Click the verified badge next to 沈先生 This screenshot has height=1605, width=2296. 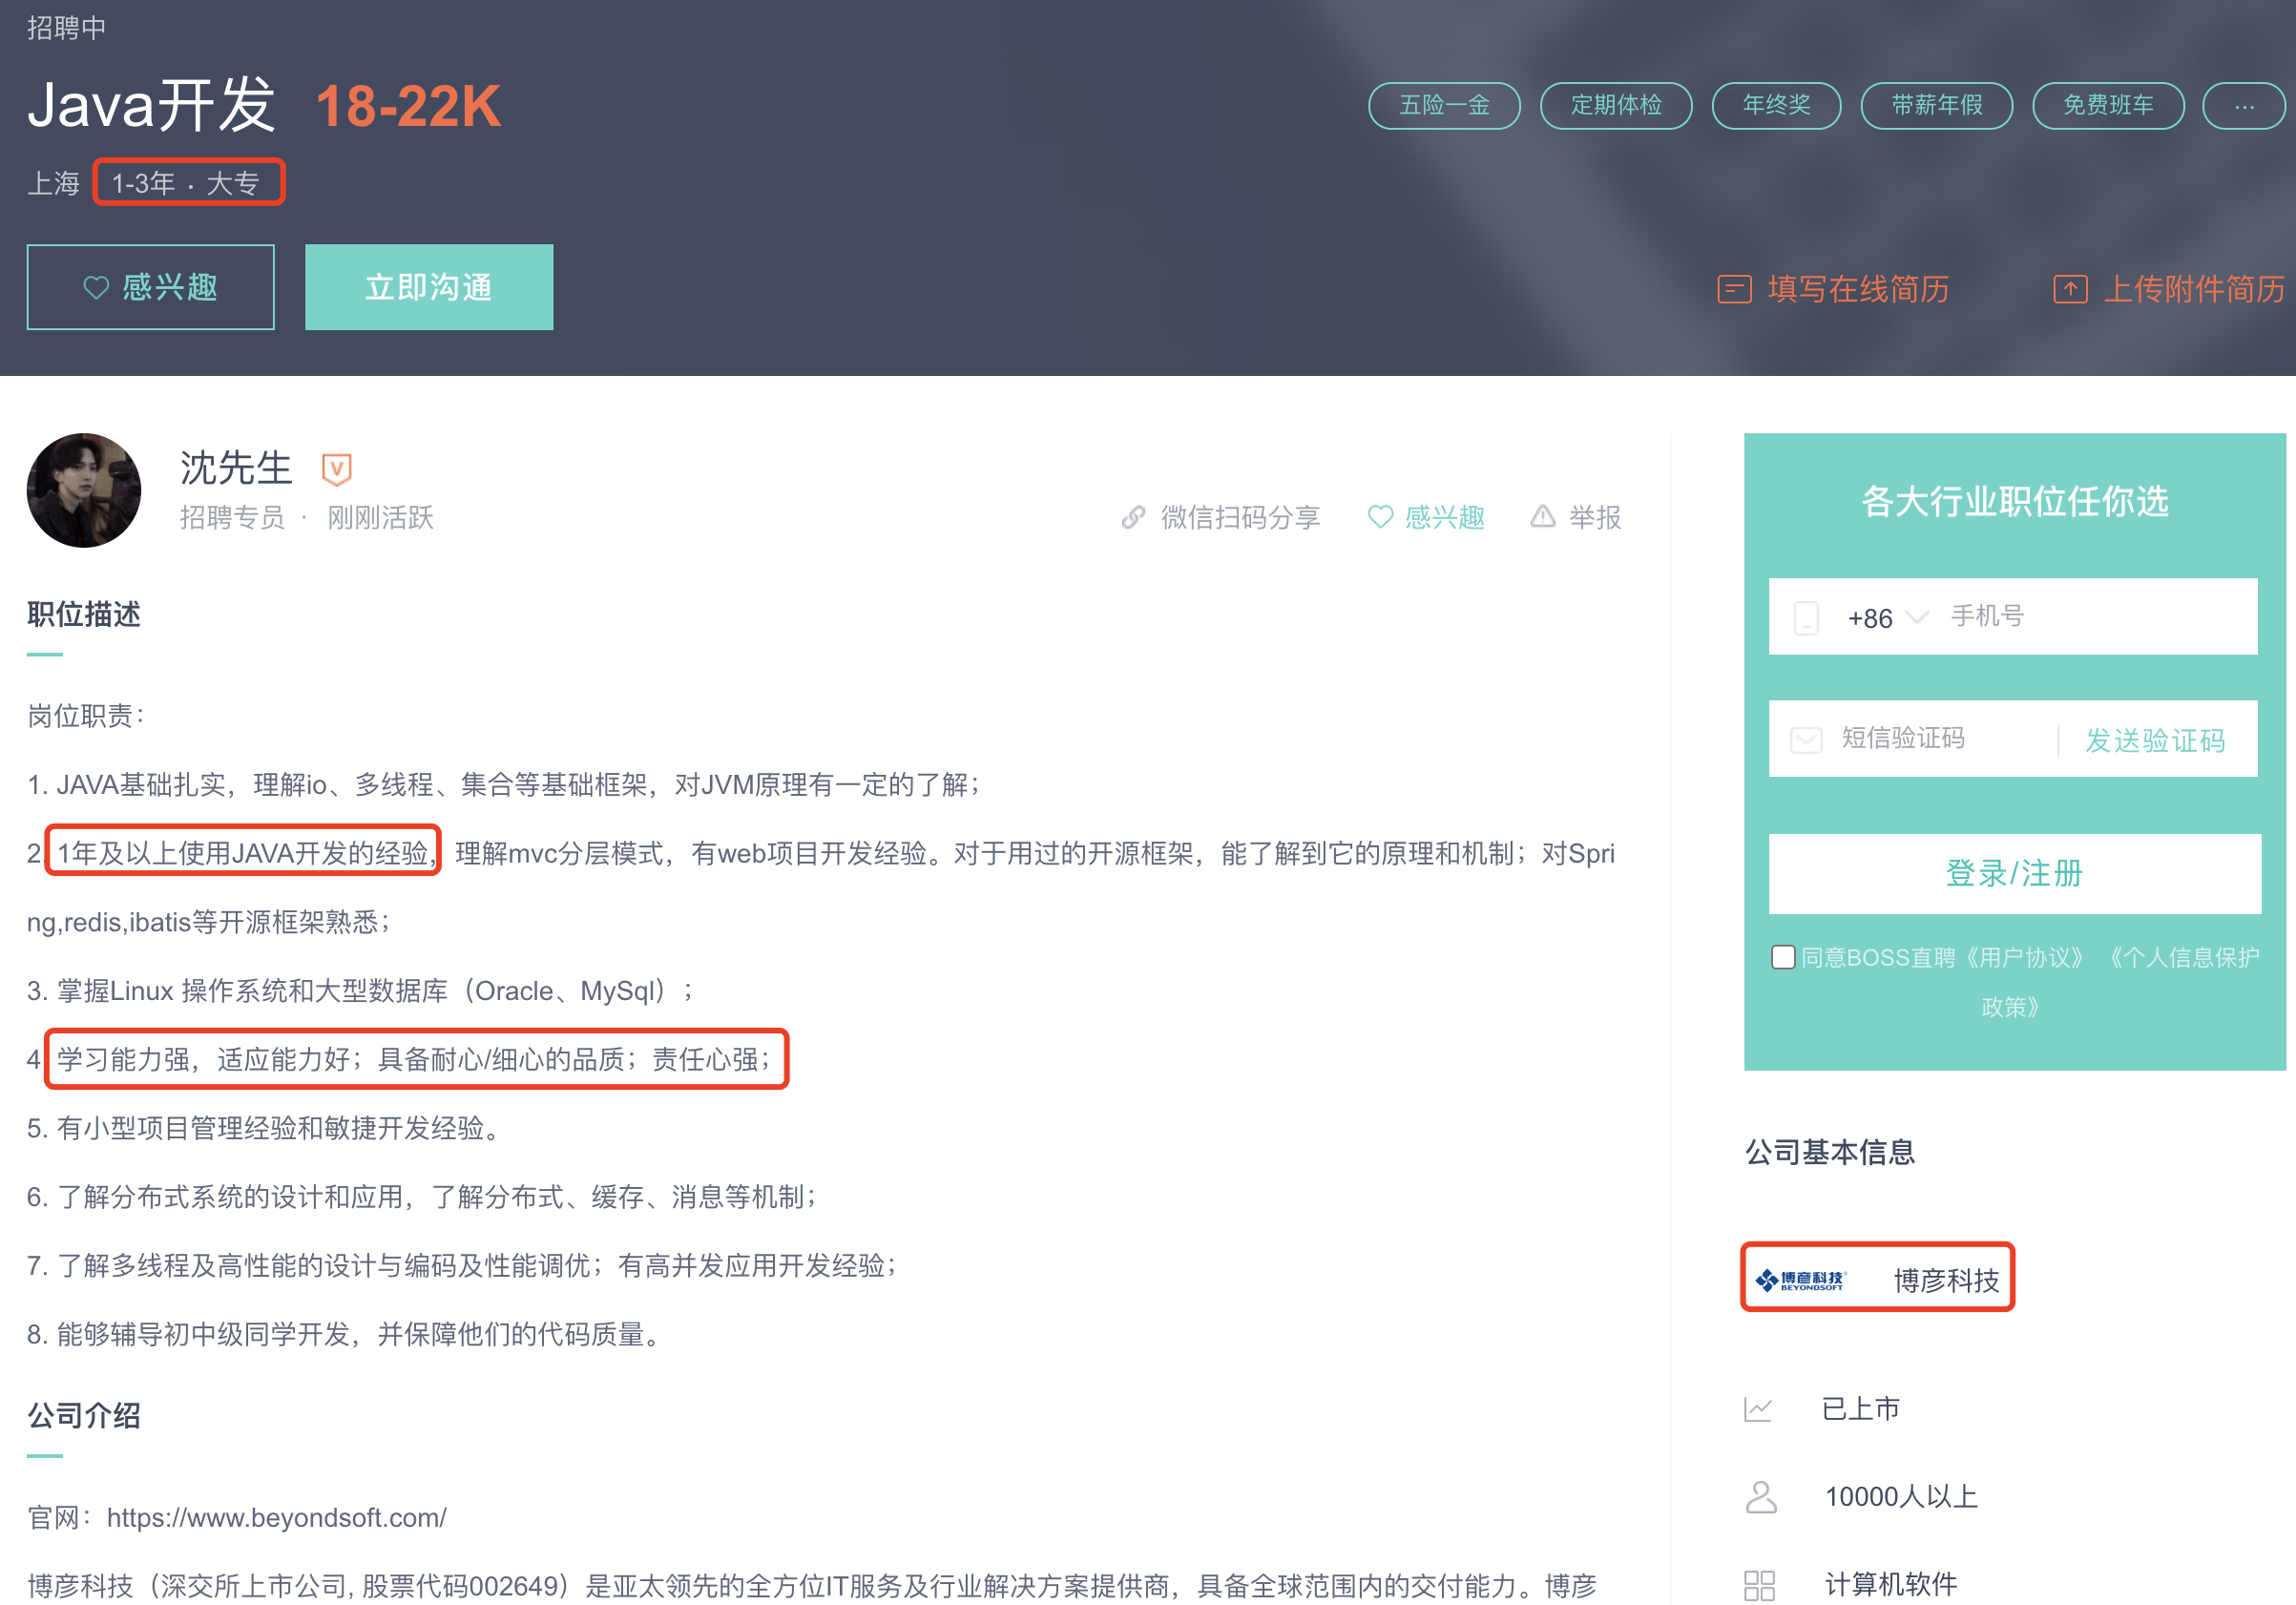point(336,468)
